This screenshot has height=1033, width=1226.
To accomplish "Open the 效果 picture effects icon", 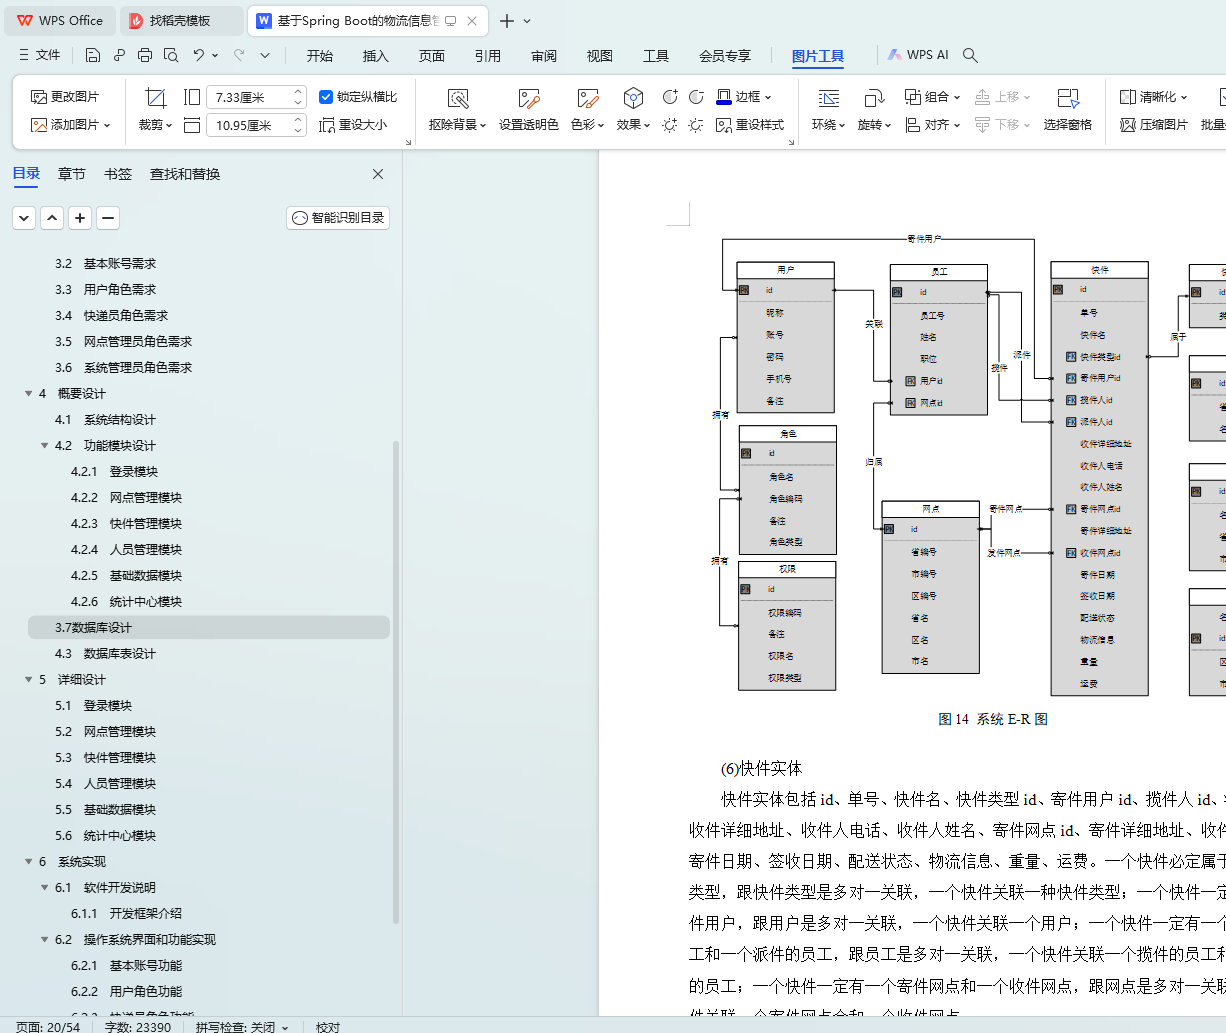I will [633, 98].
